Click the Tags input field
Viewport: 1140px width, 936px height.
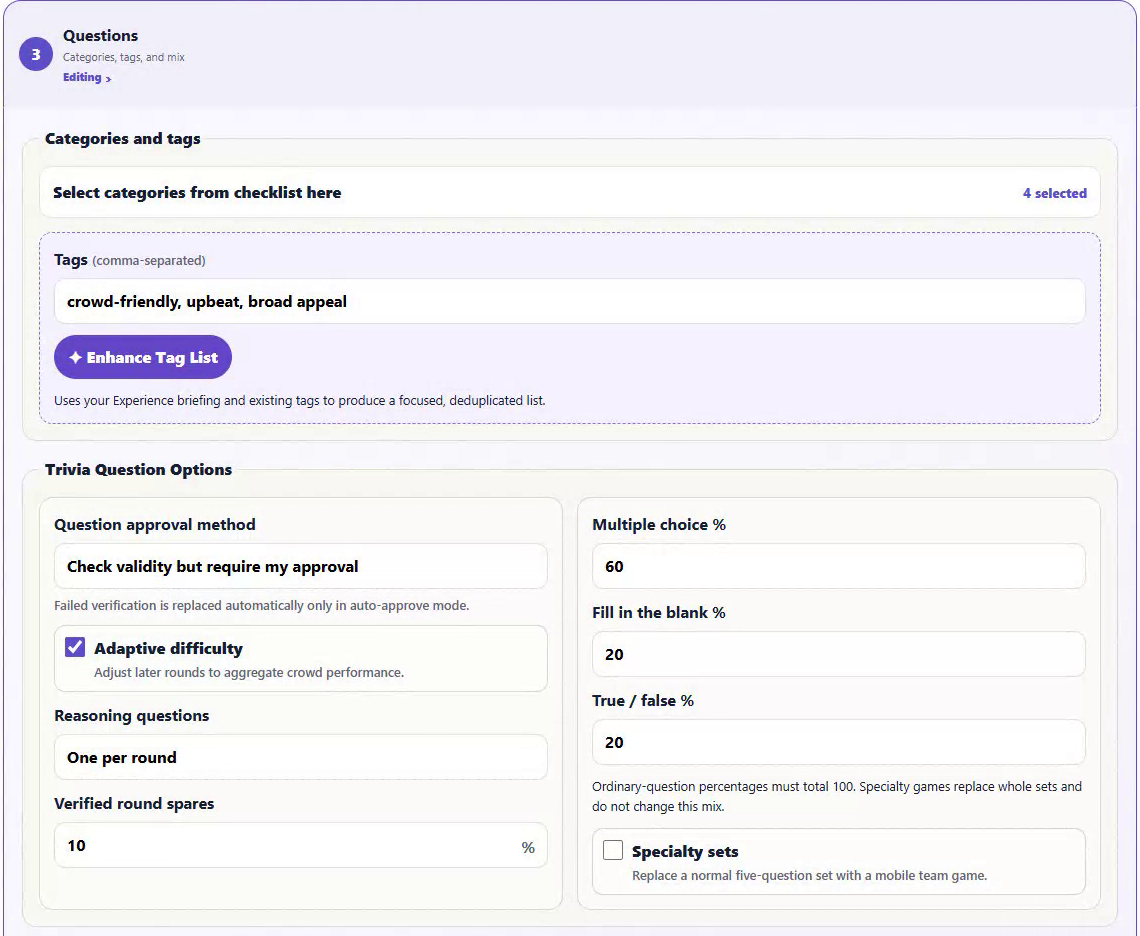(x=569, y=301)
